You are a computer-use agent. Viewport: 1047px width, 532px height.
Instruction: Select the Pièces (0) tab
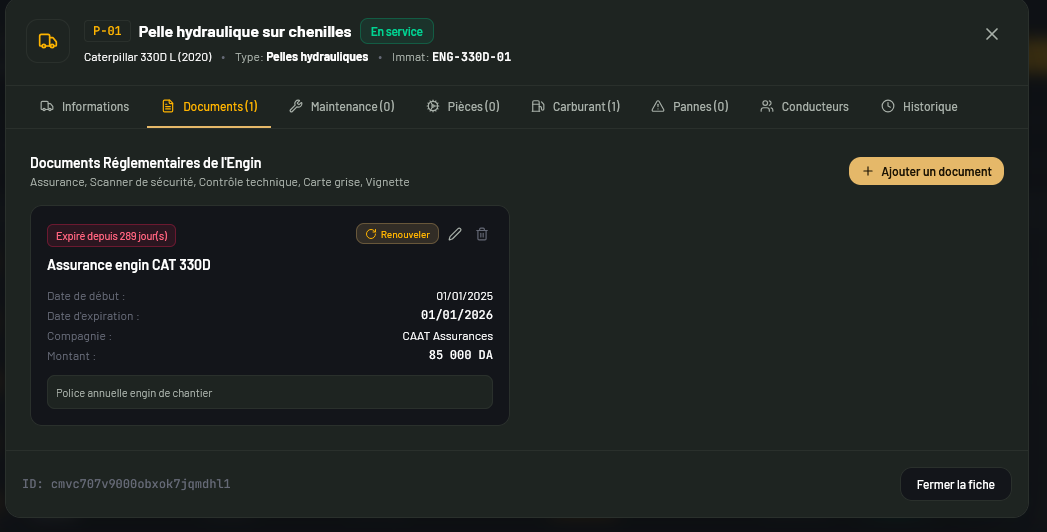pyautogui.click(x=463, y=107)
